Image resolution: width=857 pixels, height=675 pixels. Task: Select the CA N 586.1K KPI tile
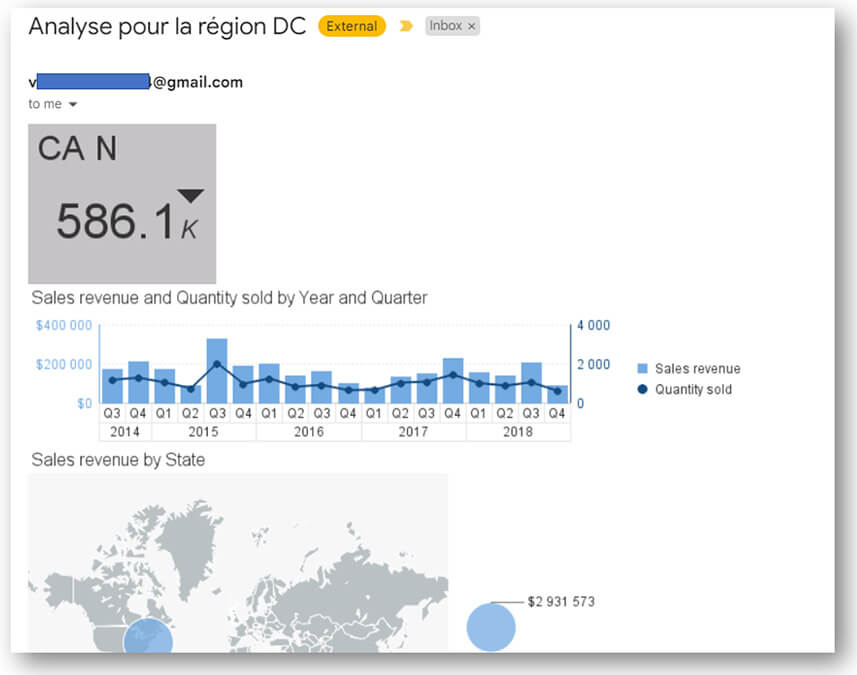(122, 202)
